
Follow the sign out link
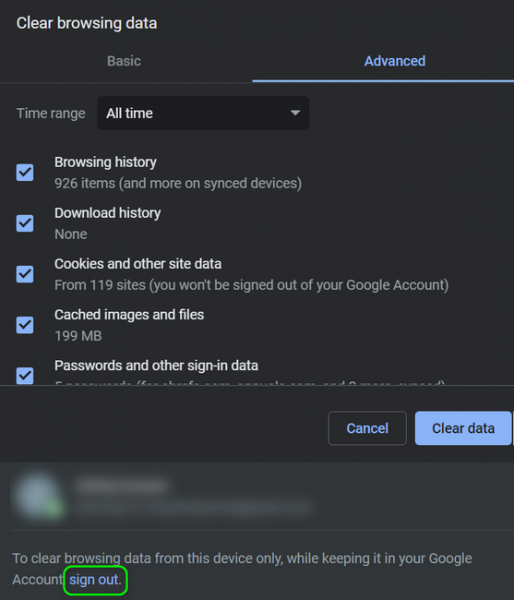coord(94,580)
